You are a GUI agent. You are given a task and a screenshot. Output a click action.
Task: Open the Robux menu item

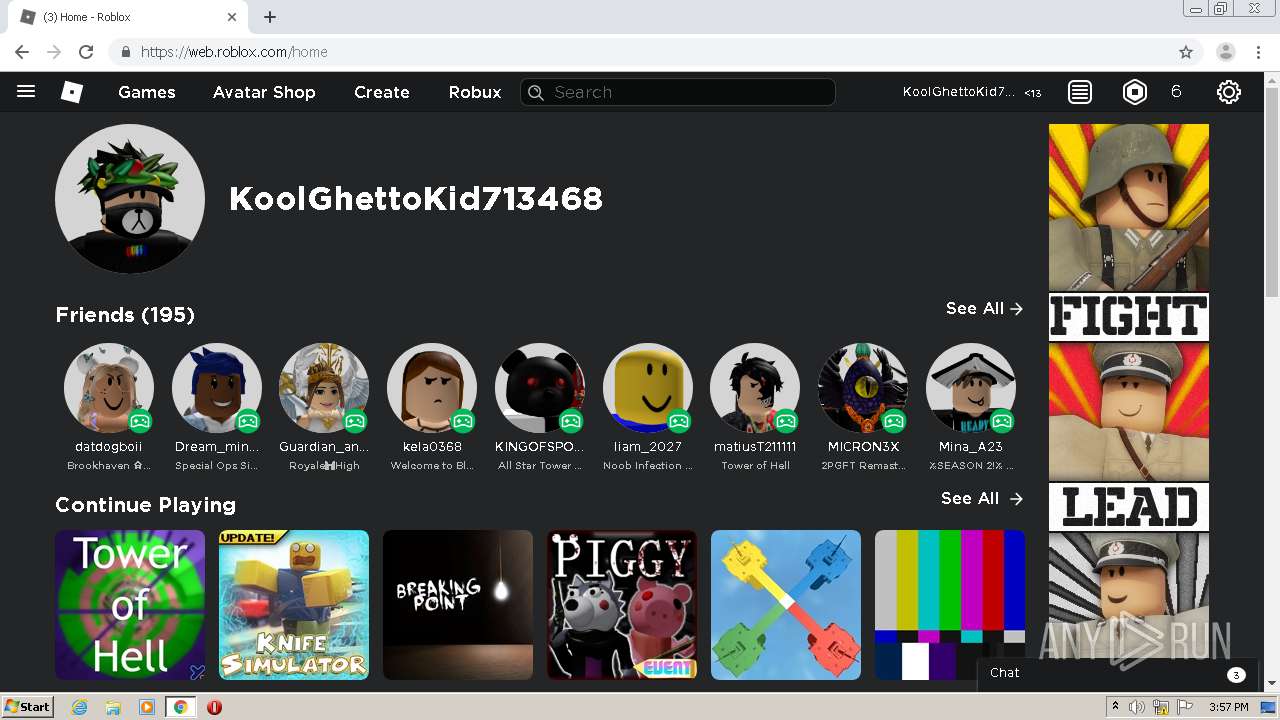[x=475, y=92]
